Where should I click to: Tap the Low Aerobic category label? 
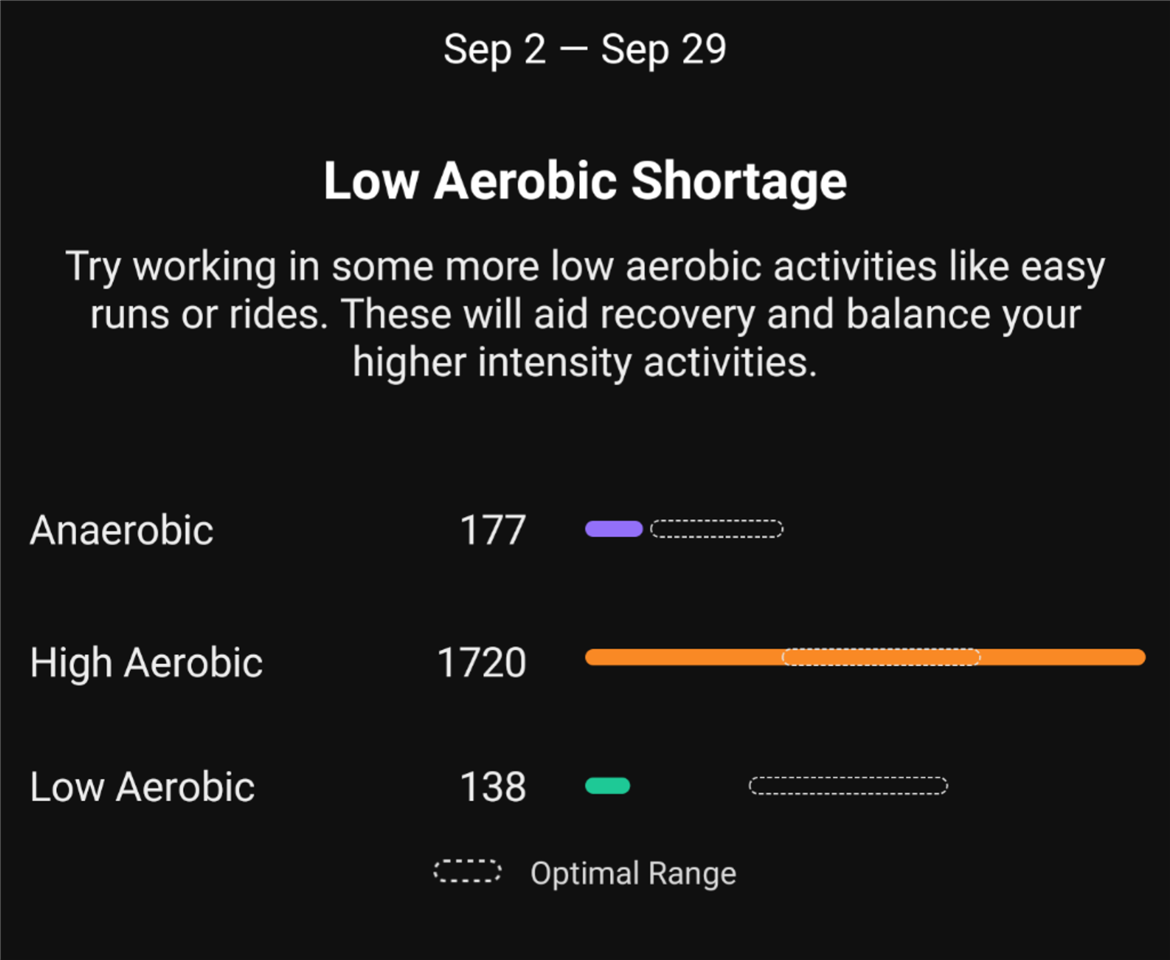point(142,787)
